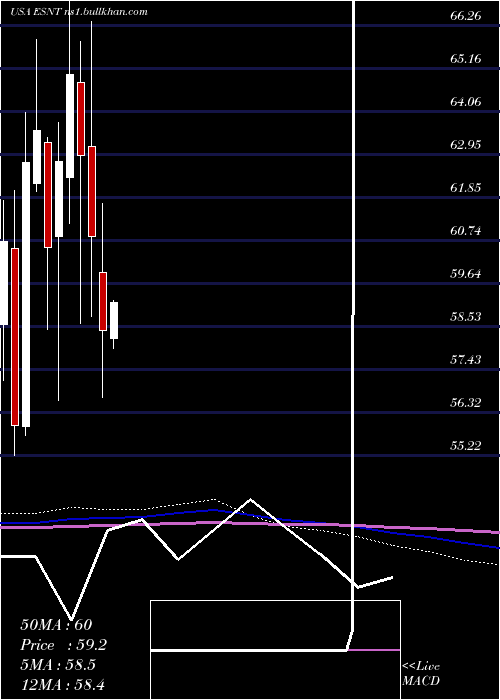
Task: Click the 50MA : 60 readout
Action: pos(56,625)
